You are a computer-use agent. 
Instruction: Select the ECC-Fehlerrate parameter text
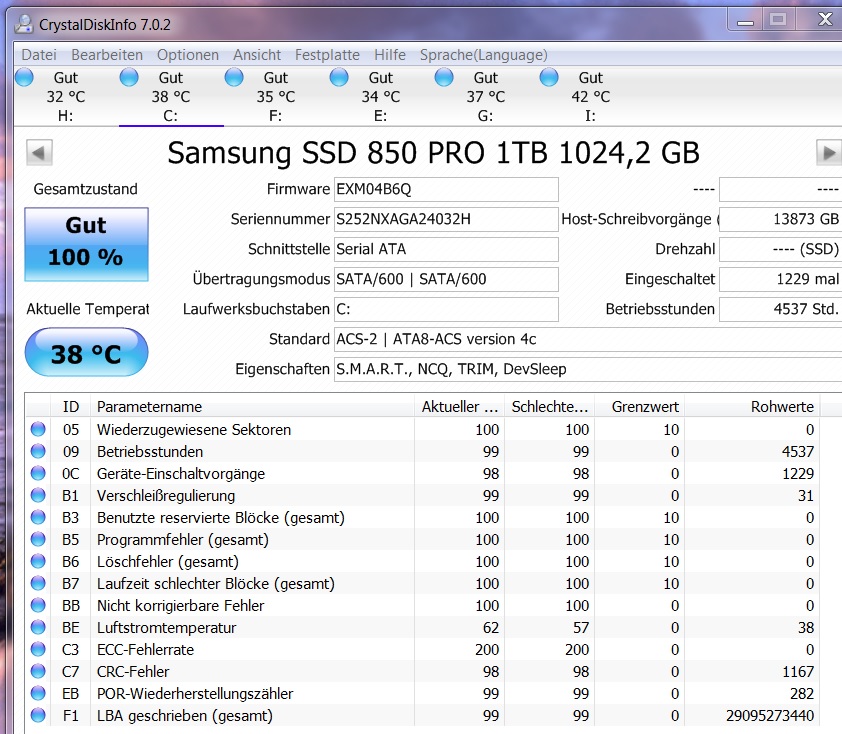click(145, 650)
